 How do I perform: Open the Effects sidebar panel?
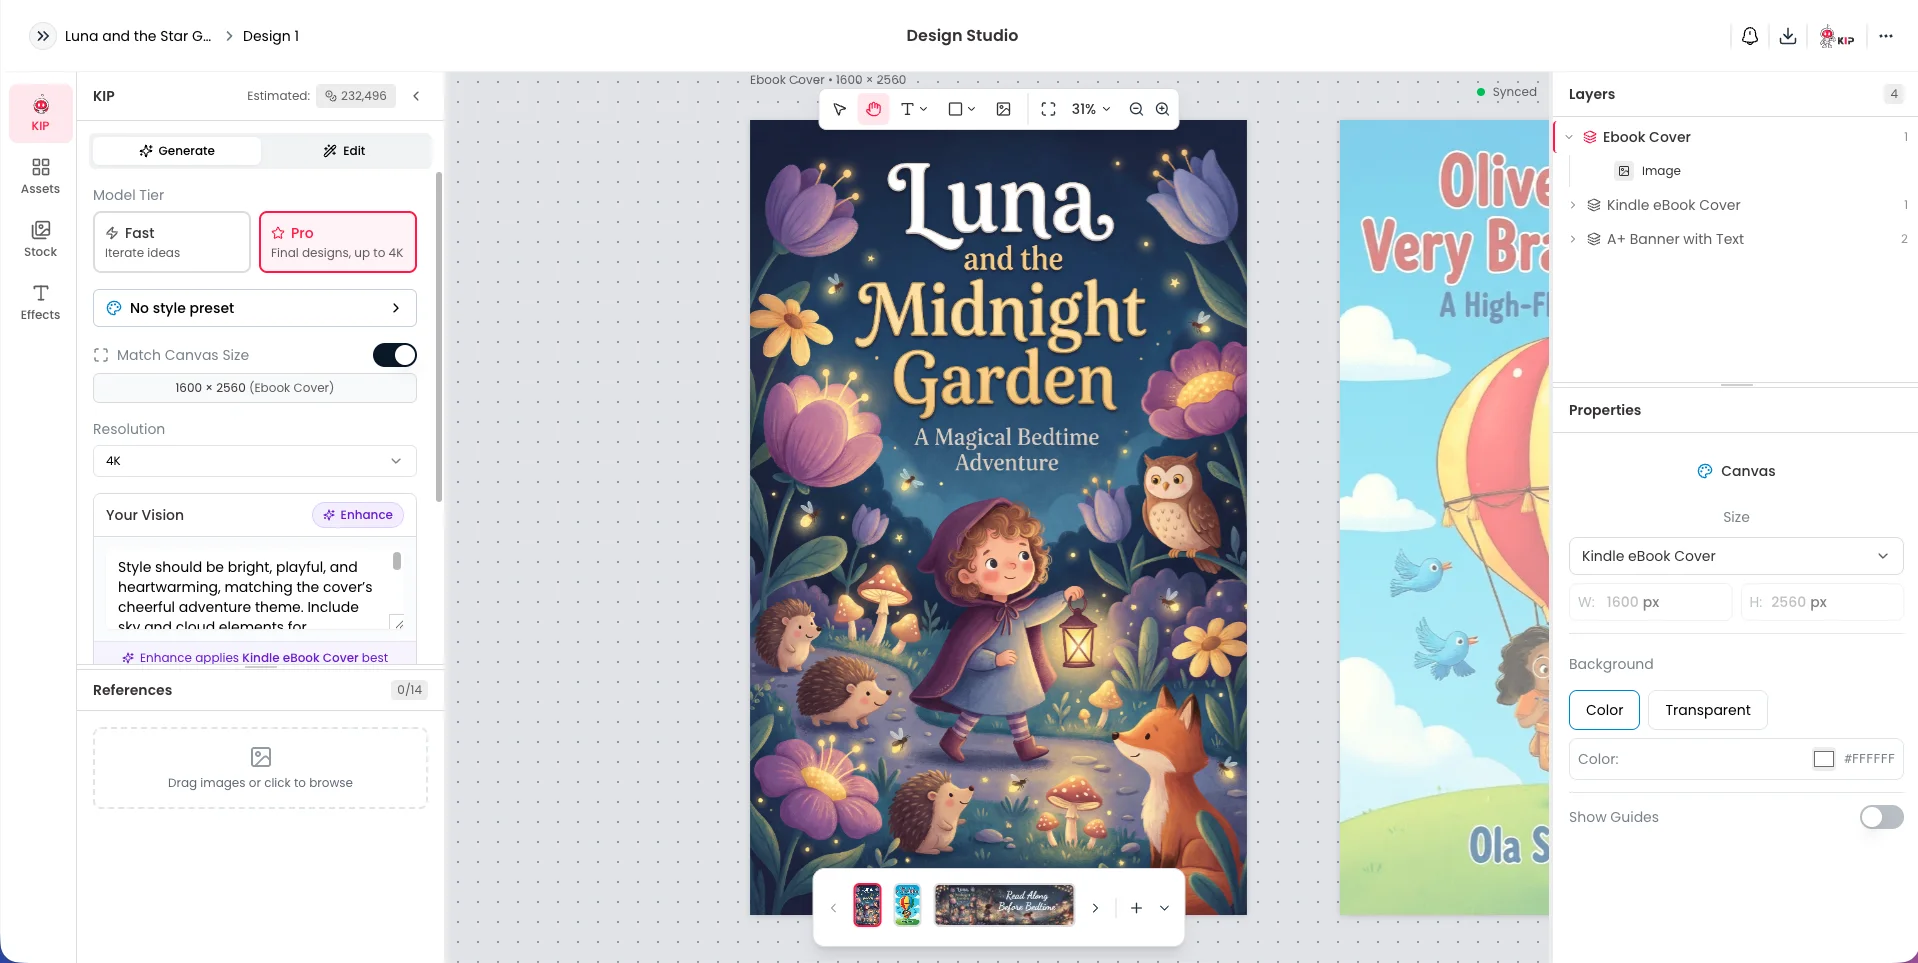point(41,302)
